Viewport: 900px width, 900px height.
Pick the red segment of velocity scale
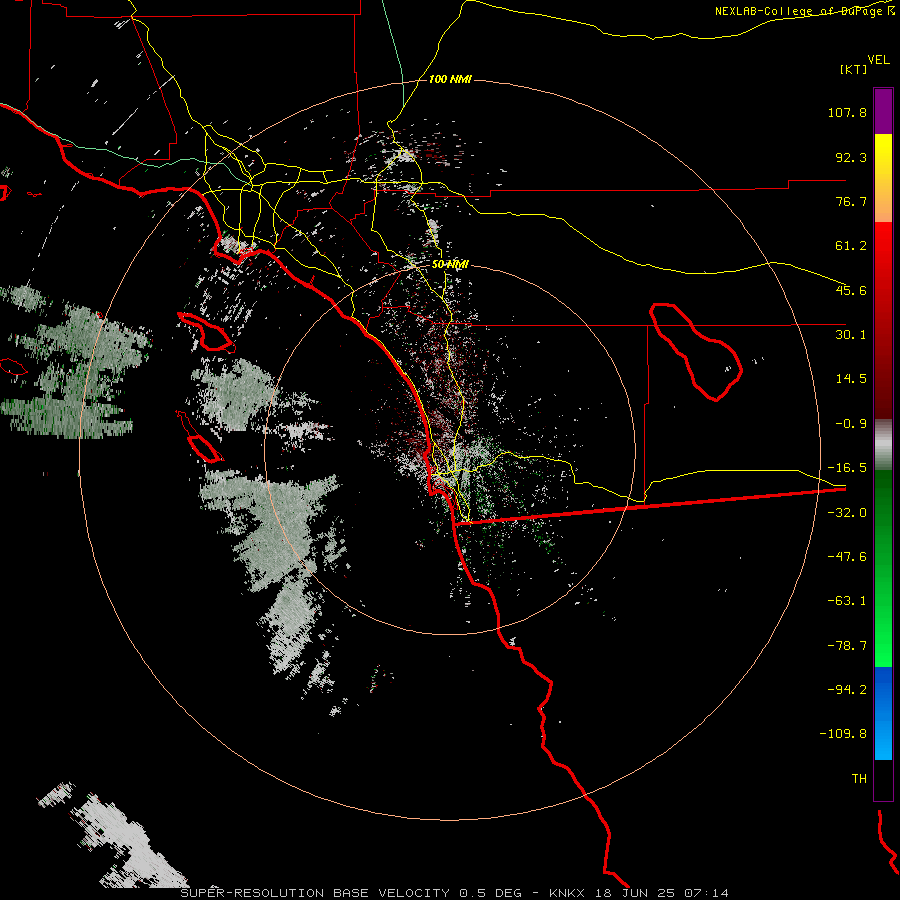tap(883, 320)
